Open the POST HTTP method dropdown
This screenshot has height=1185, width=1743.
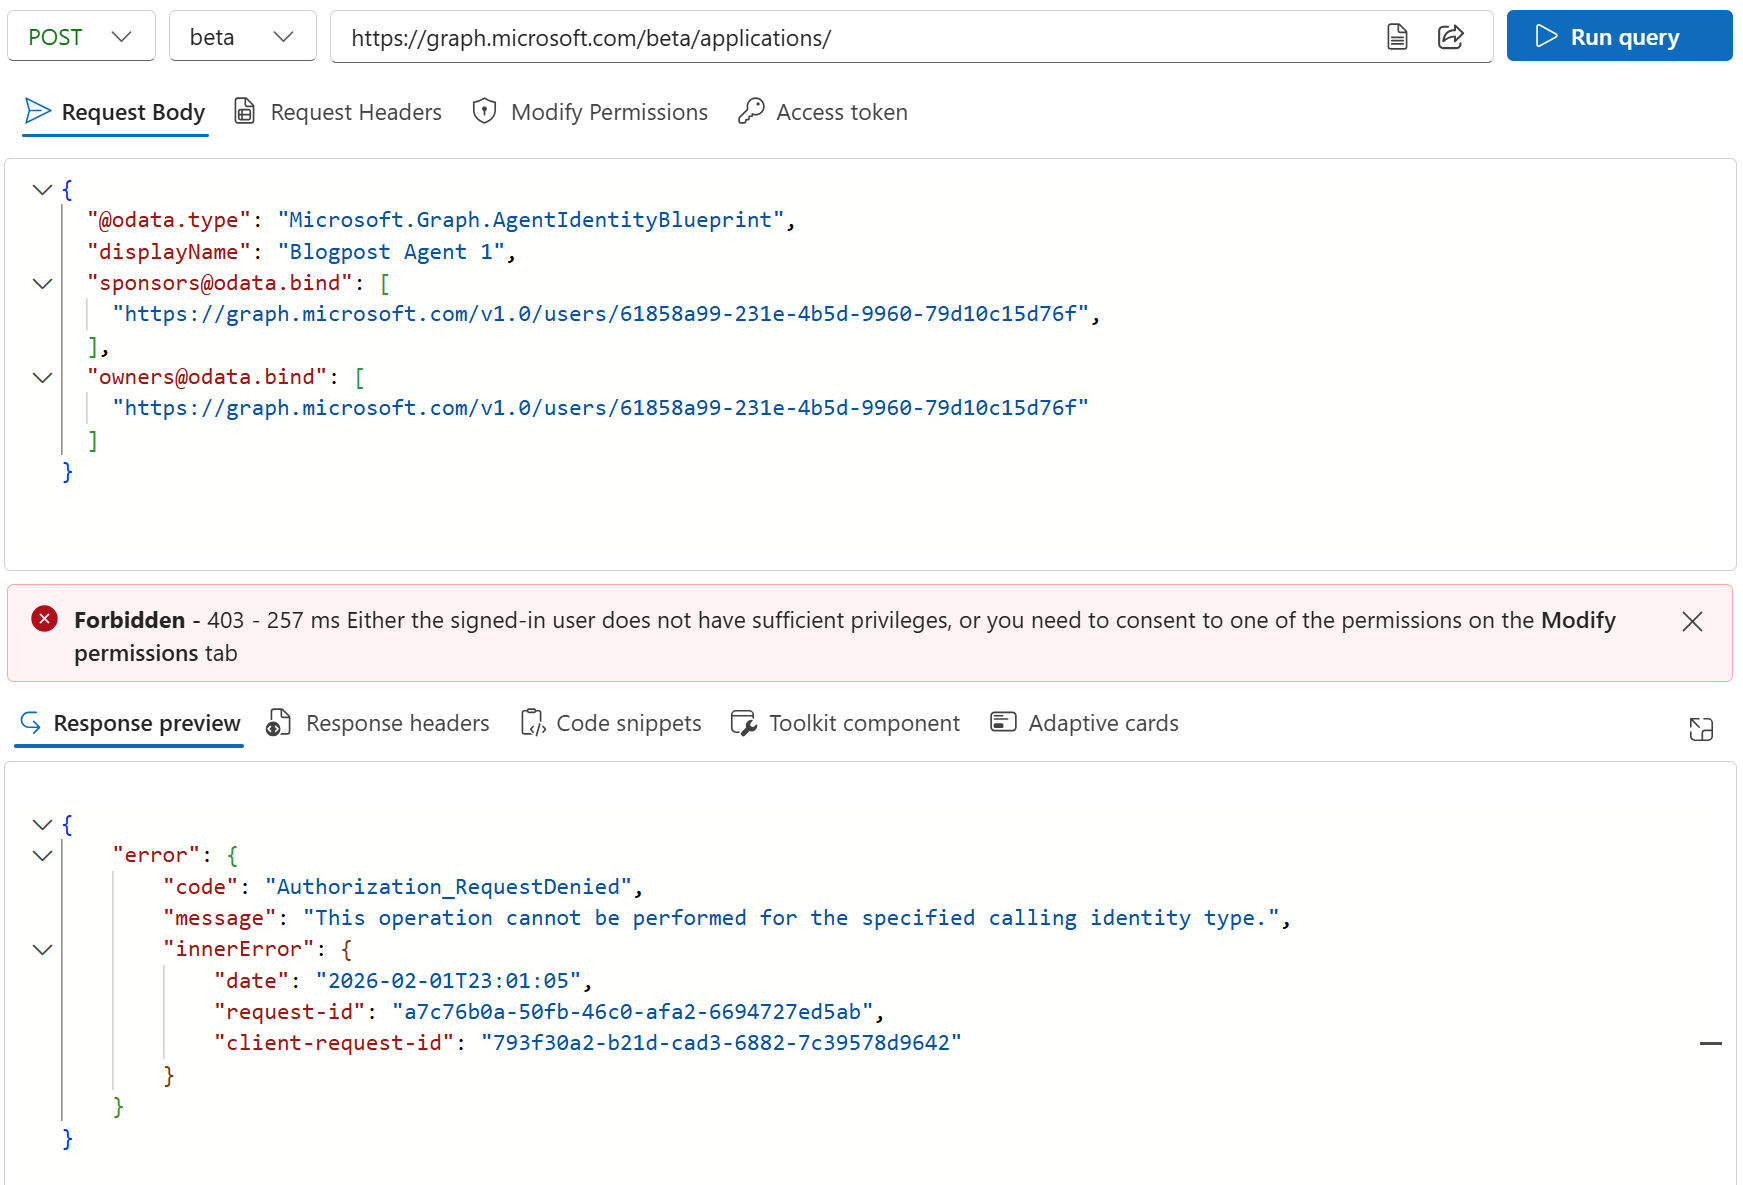pos(81,37)
